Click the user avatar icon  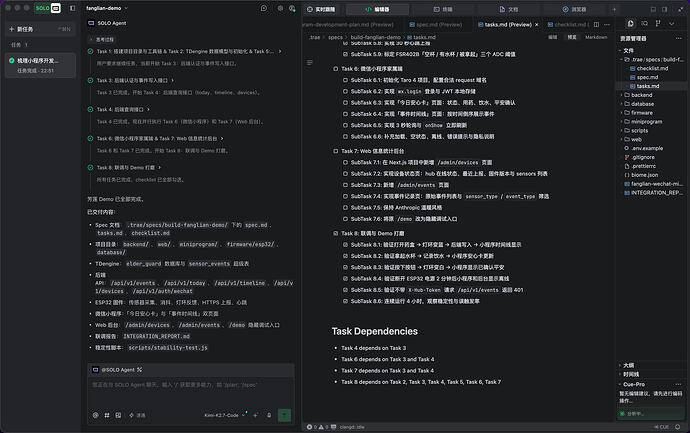coord(292,8)
